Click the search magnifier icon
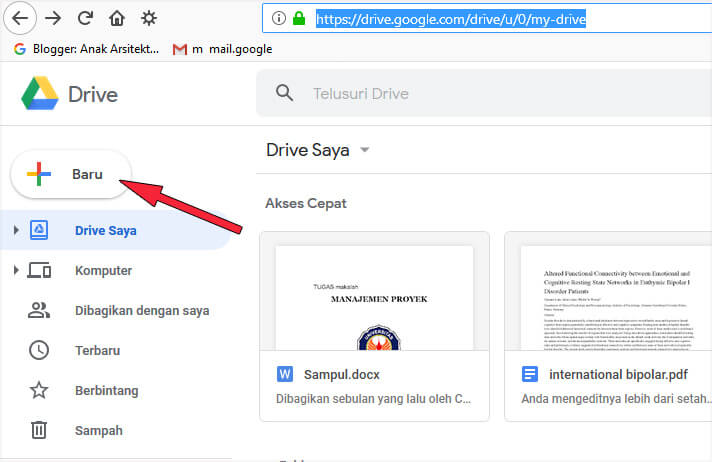Viewport: 712px width, 462px height. pyautogui.click(x=284, y=93)
